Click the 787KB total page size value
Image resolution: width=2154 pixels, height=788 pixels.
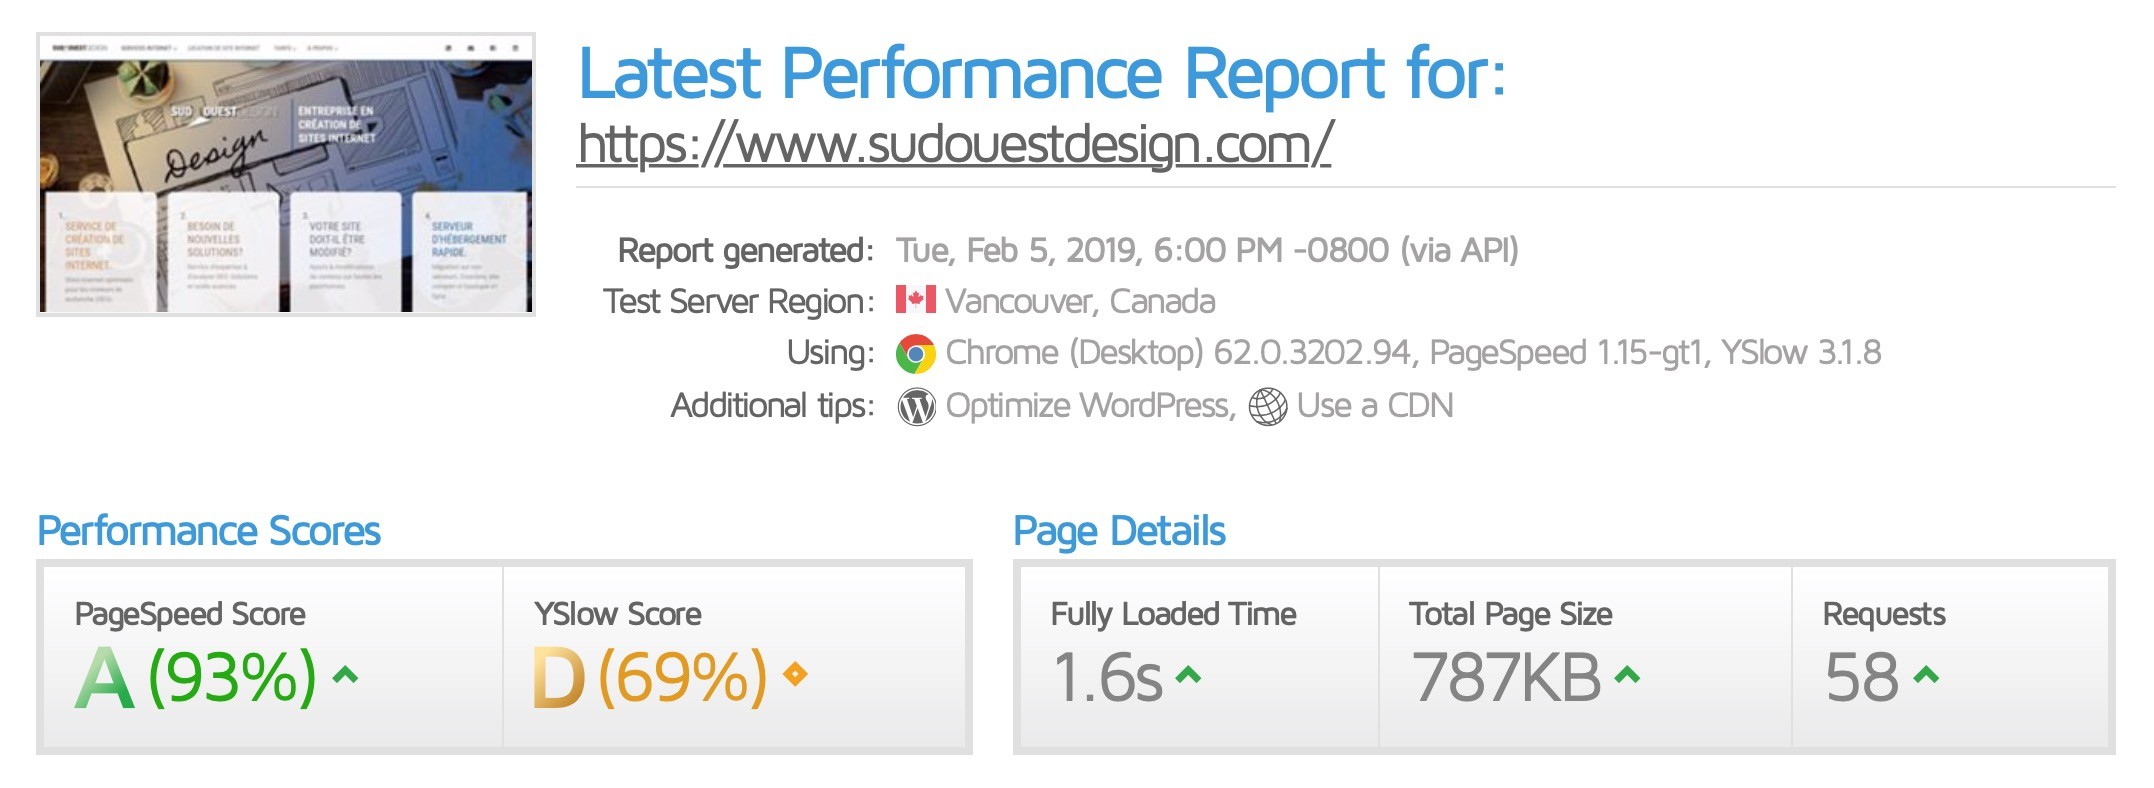click(x=1506, y=678)
